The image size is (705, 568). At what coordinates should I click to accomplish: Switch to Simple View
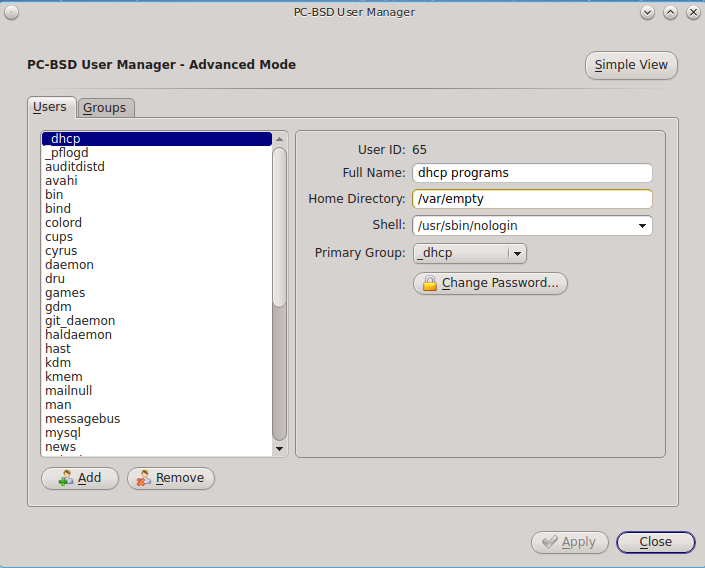pos(631,65)
